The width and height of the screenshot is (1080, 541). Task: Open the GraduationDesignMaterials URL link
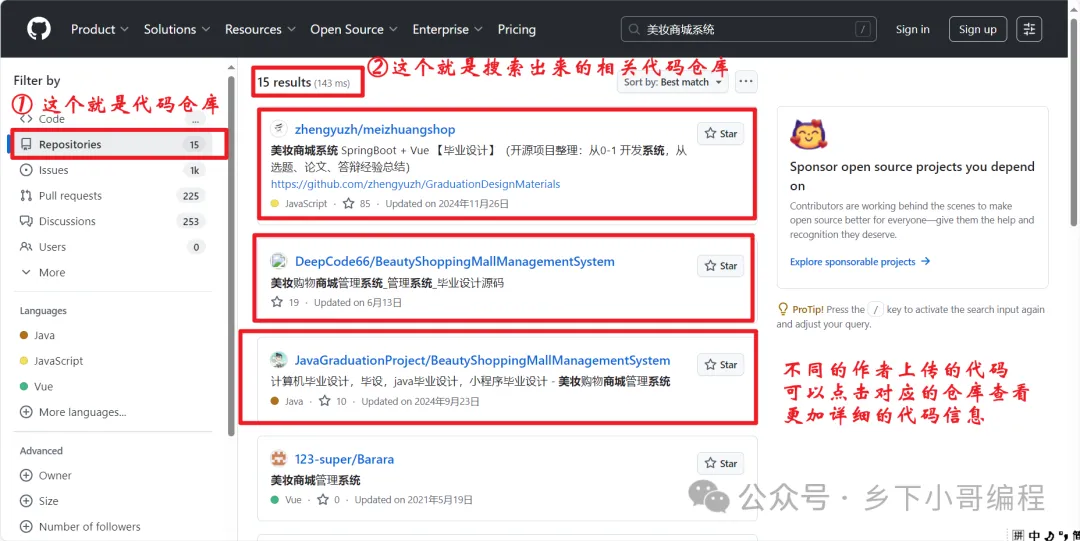point(415,184)
